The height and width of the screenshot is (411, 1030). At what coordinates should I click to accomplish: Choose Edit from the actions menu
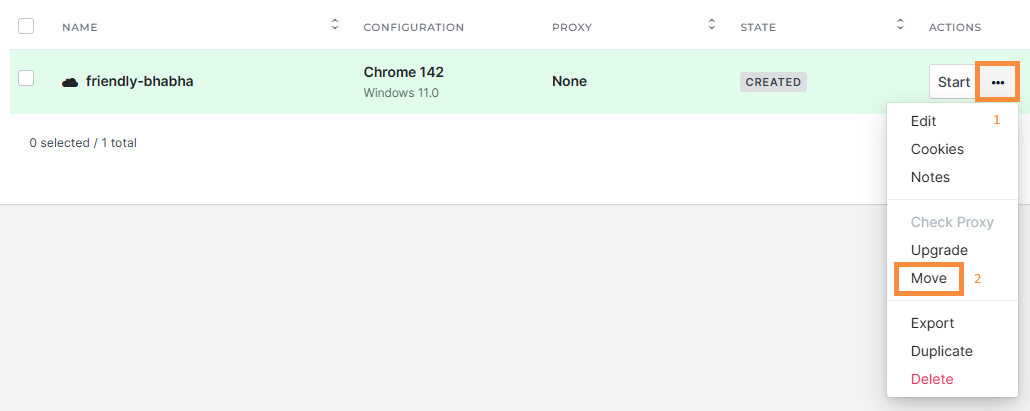click(x=923, y=121)
